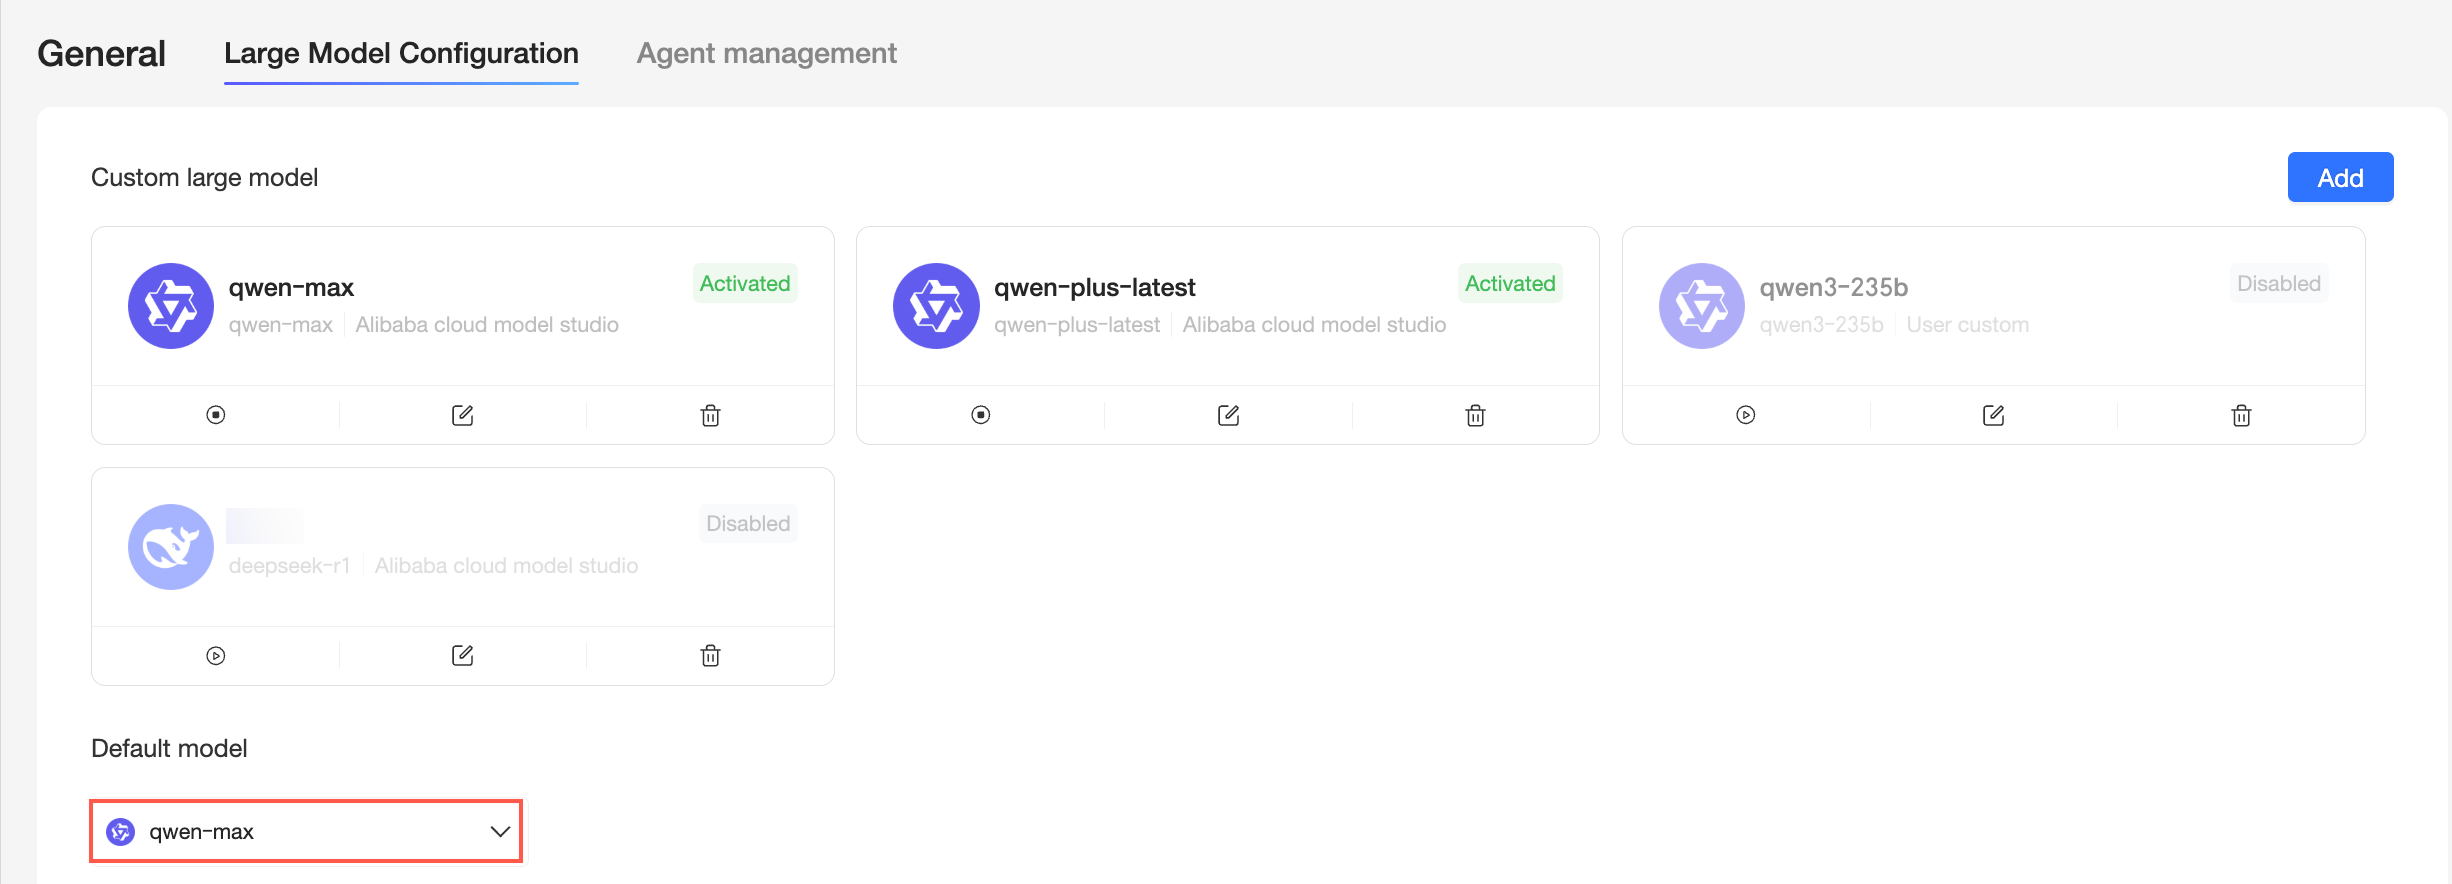Click the qwen-plus-latest model logo icon
This screenshot has width=2452, height=884.
[936, 306]
